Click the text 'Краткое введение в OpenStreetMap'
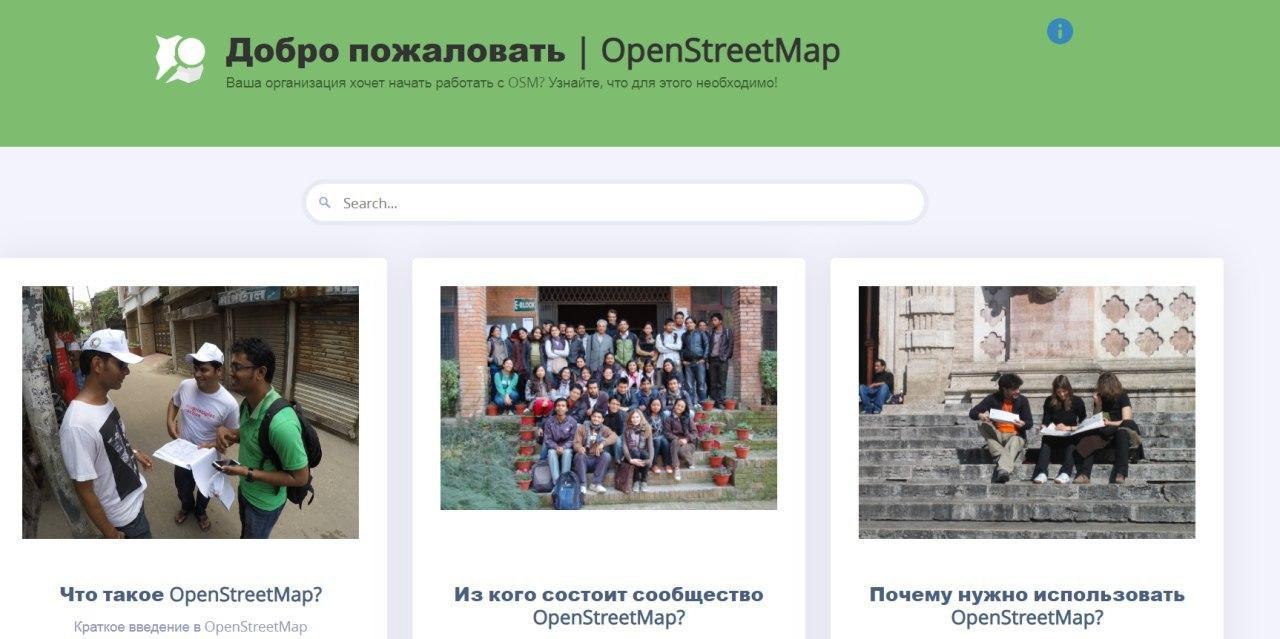The image size is (1280, 639). [x=191, y=627]
